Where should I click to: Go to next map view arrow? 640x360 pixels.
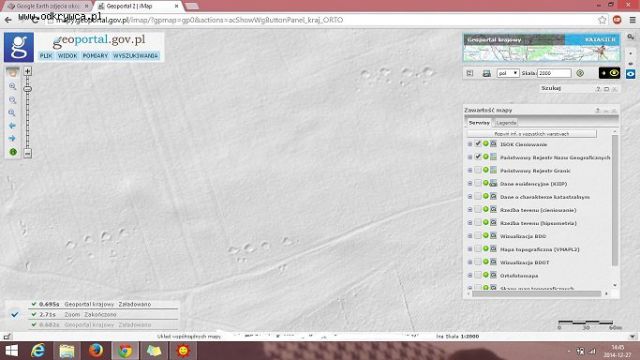12,139
